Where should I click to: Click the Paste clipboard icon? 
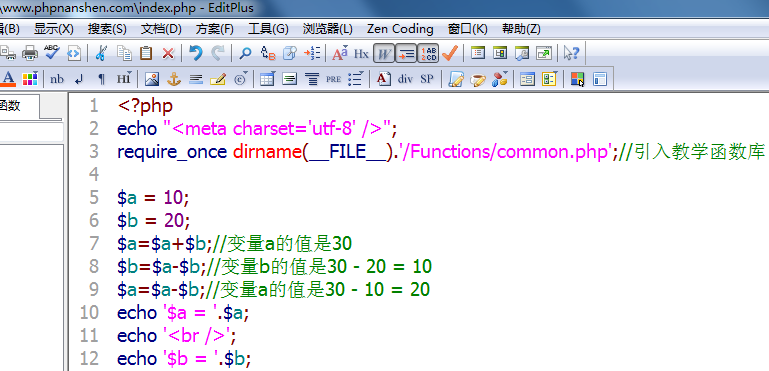tap(146, 53)
